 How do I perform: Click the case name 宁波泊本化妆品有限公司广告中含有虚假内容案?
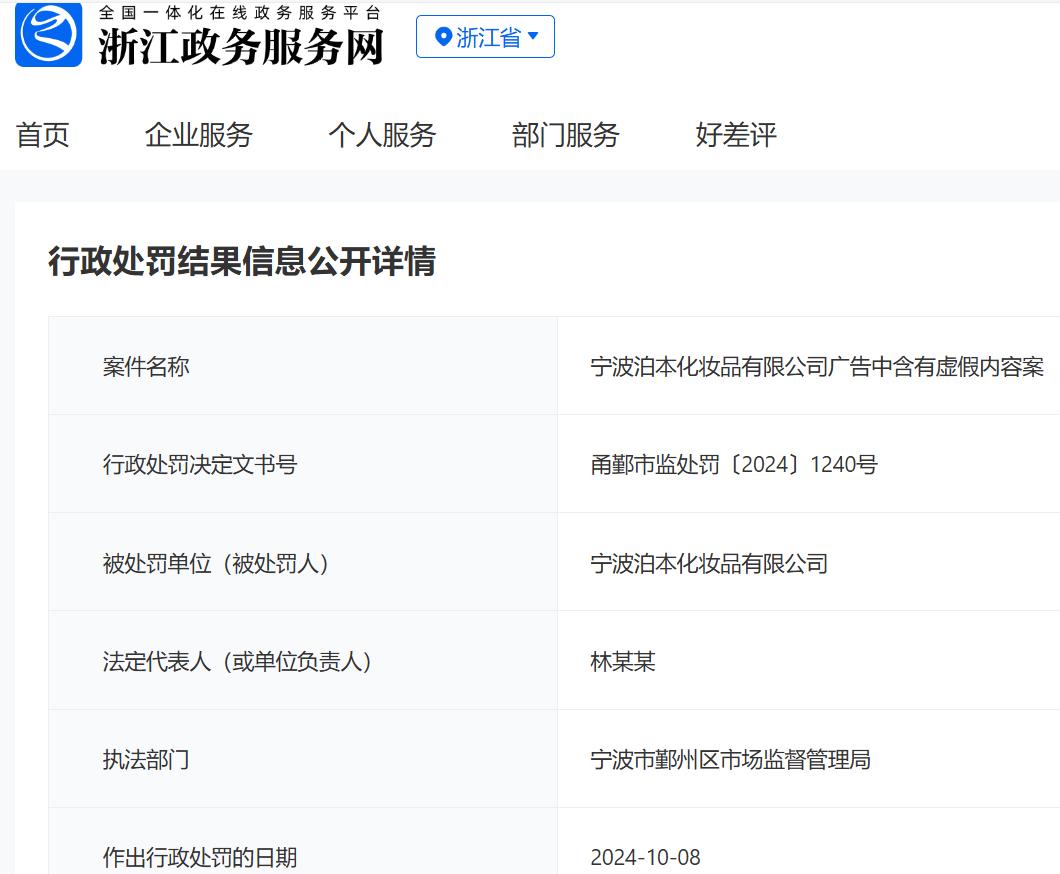tap(817, 367)
